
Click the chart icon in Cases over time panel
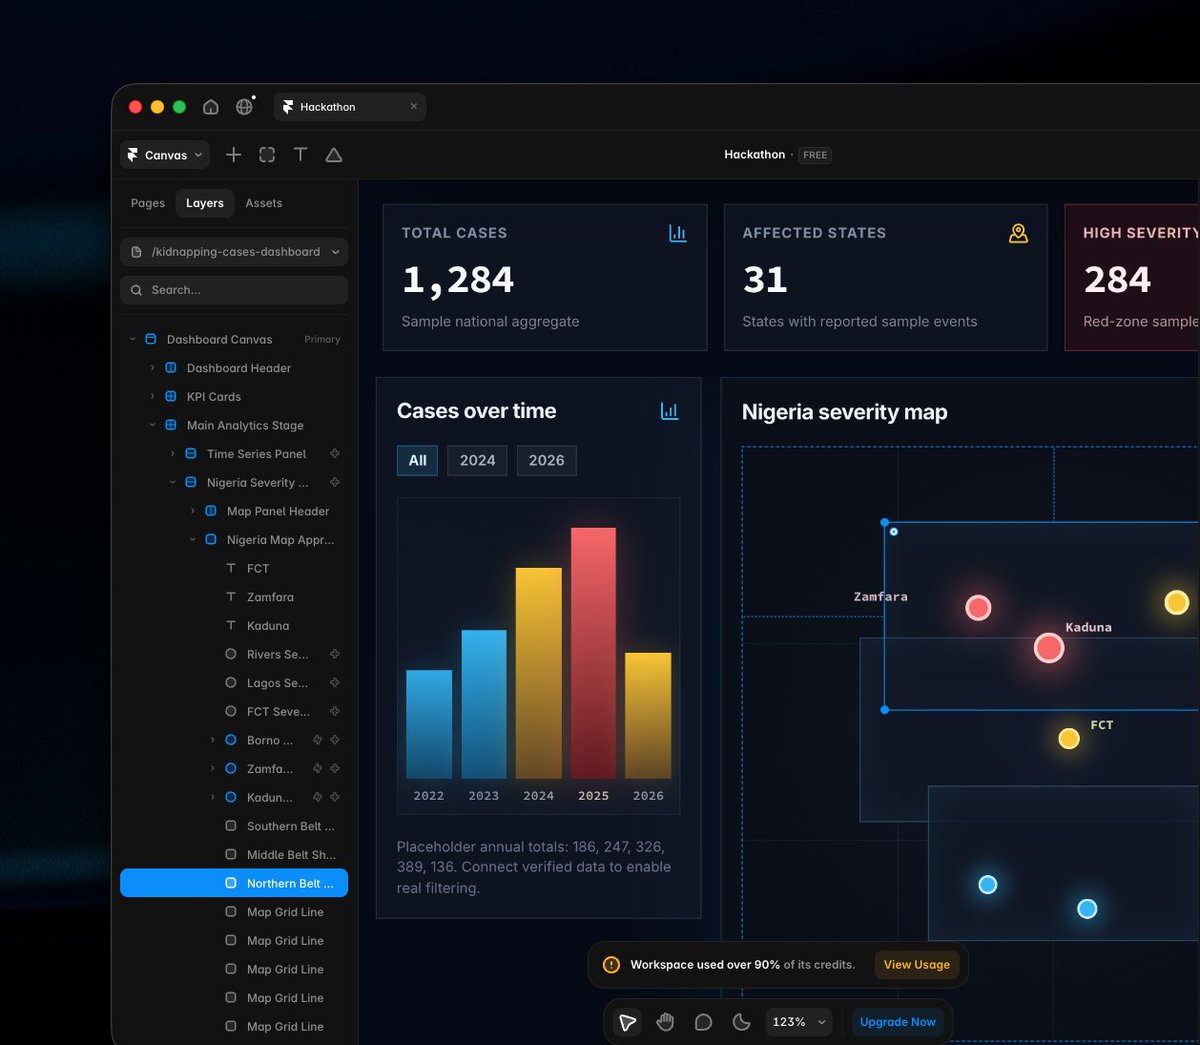pyautogui.click(x=669, y=411)
